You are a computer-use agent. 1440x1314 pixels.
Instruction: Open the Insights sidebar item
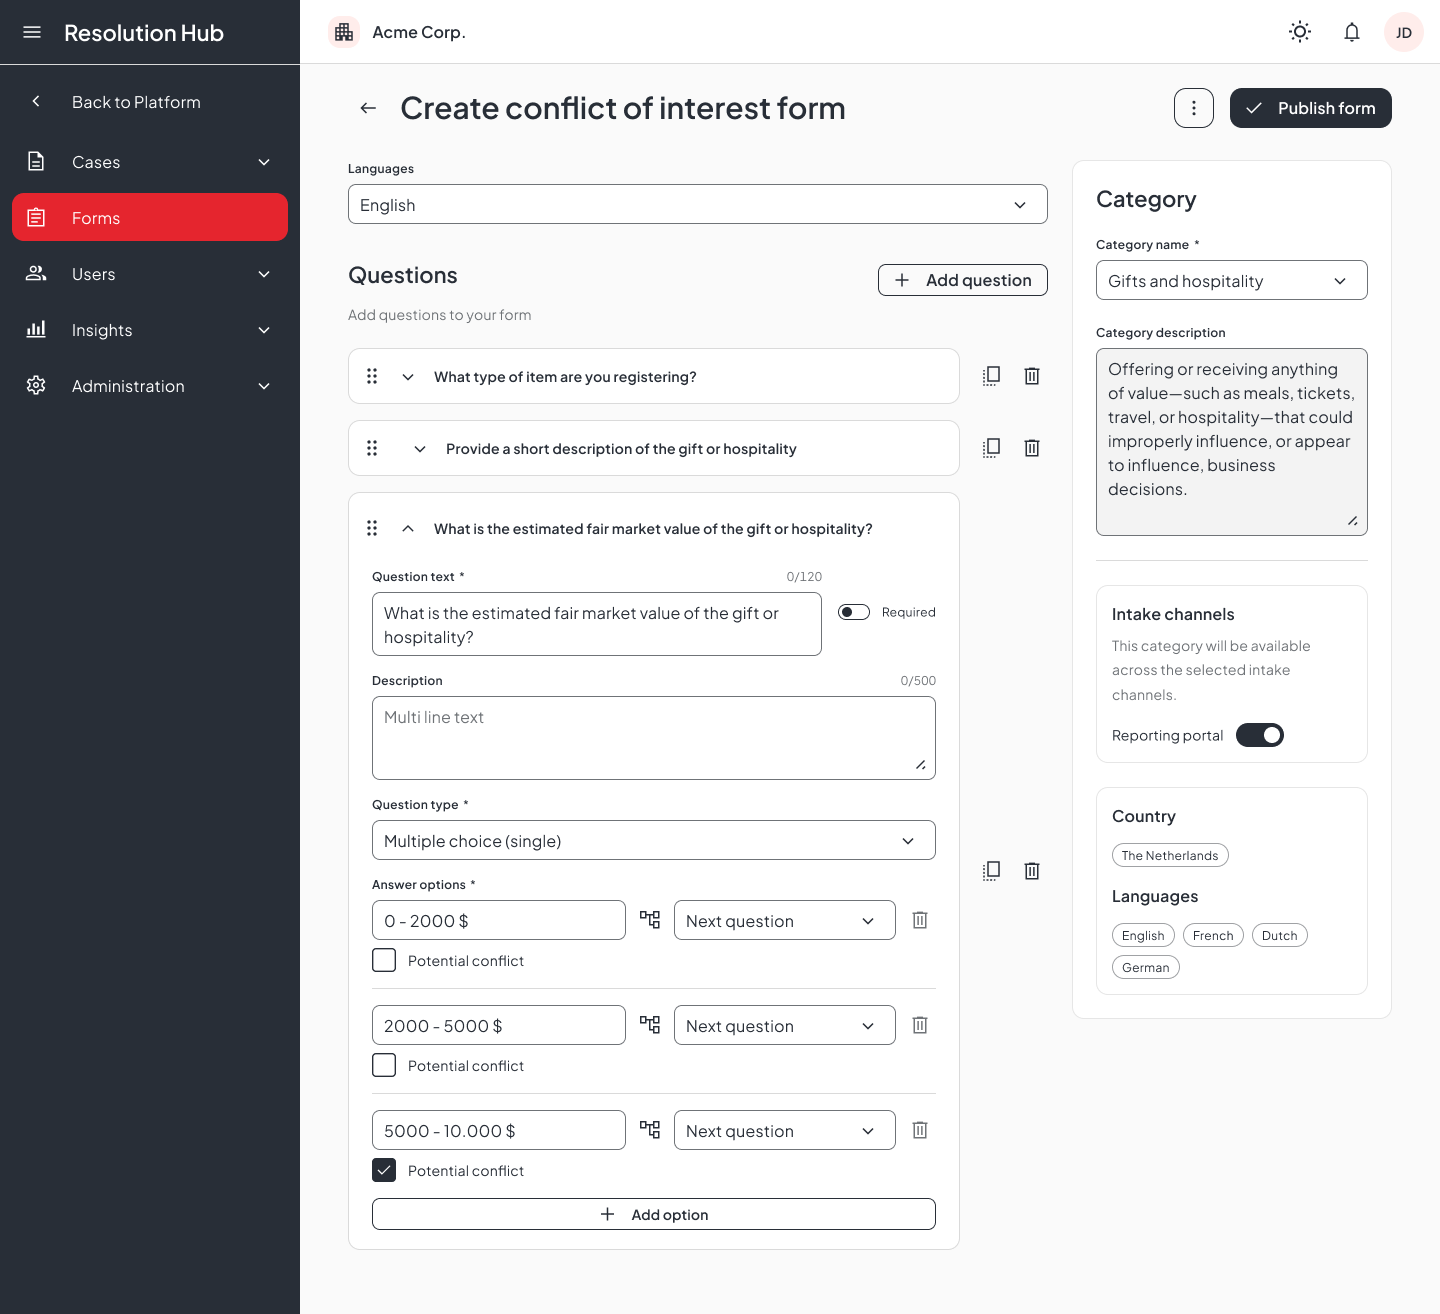pyautogui.click(x=150, y=329)
